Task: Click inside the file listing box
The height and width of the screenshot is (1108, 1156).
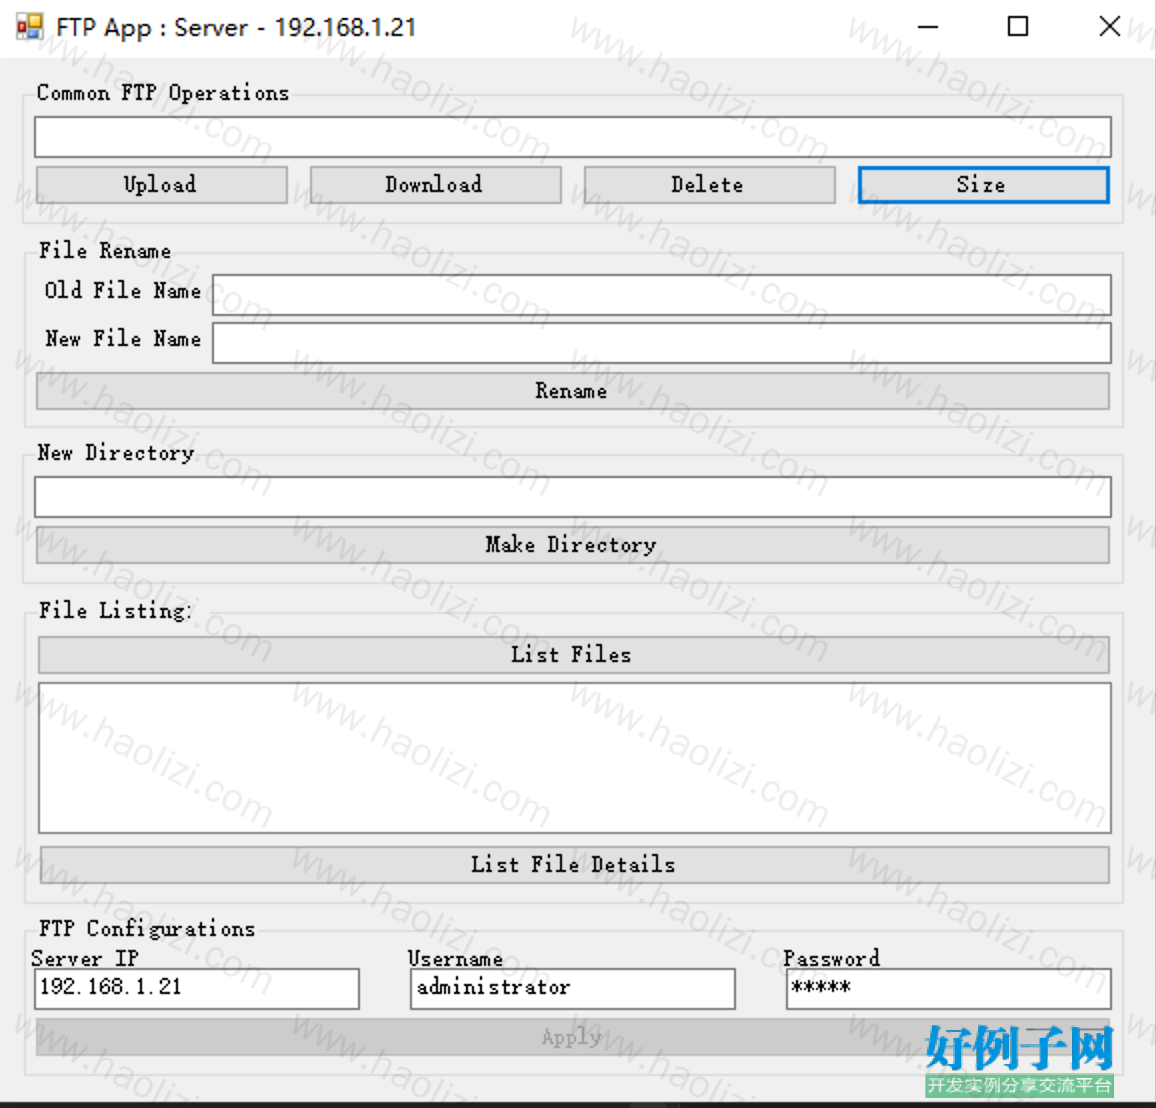Action: (x=574, y=758)
